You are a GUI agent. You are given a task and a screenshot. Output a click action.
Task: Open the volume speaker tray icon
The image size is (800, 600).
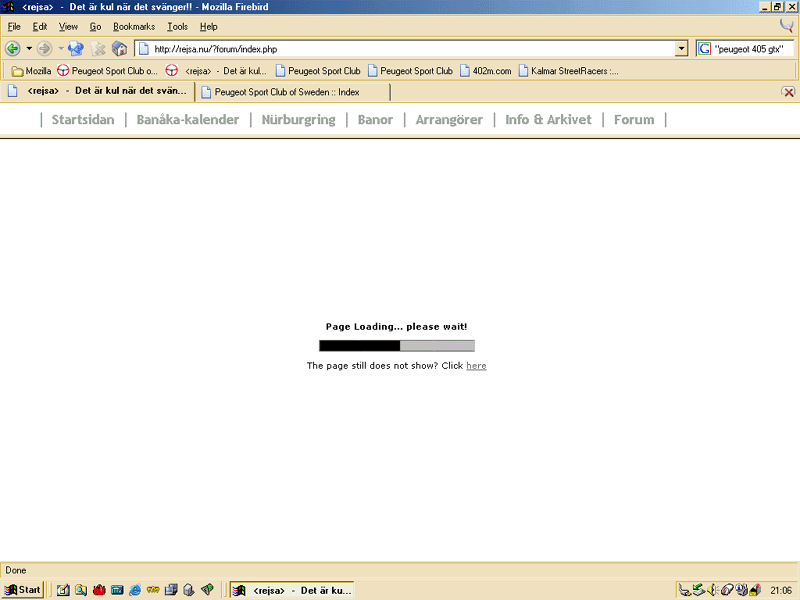tap(712, 590)
